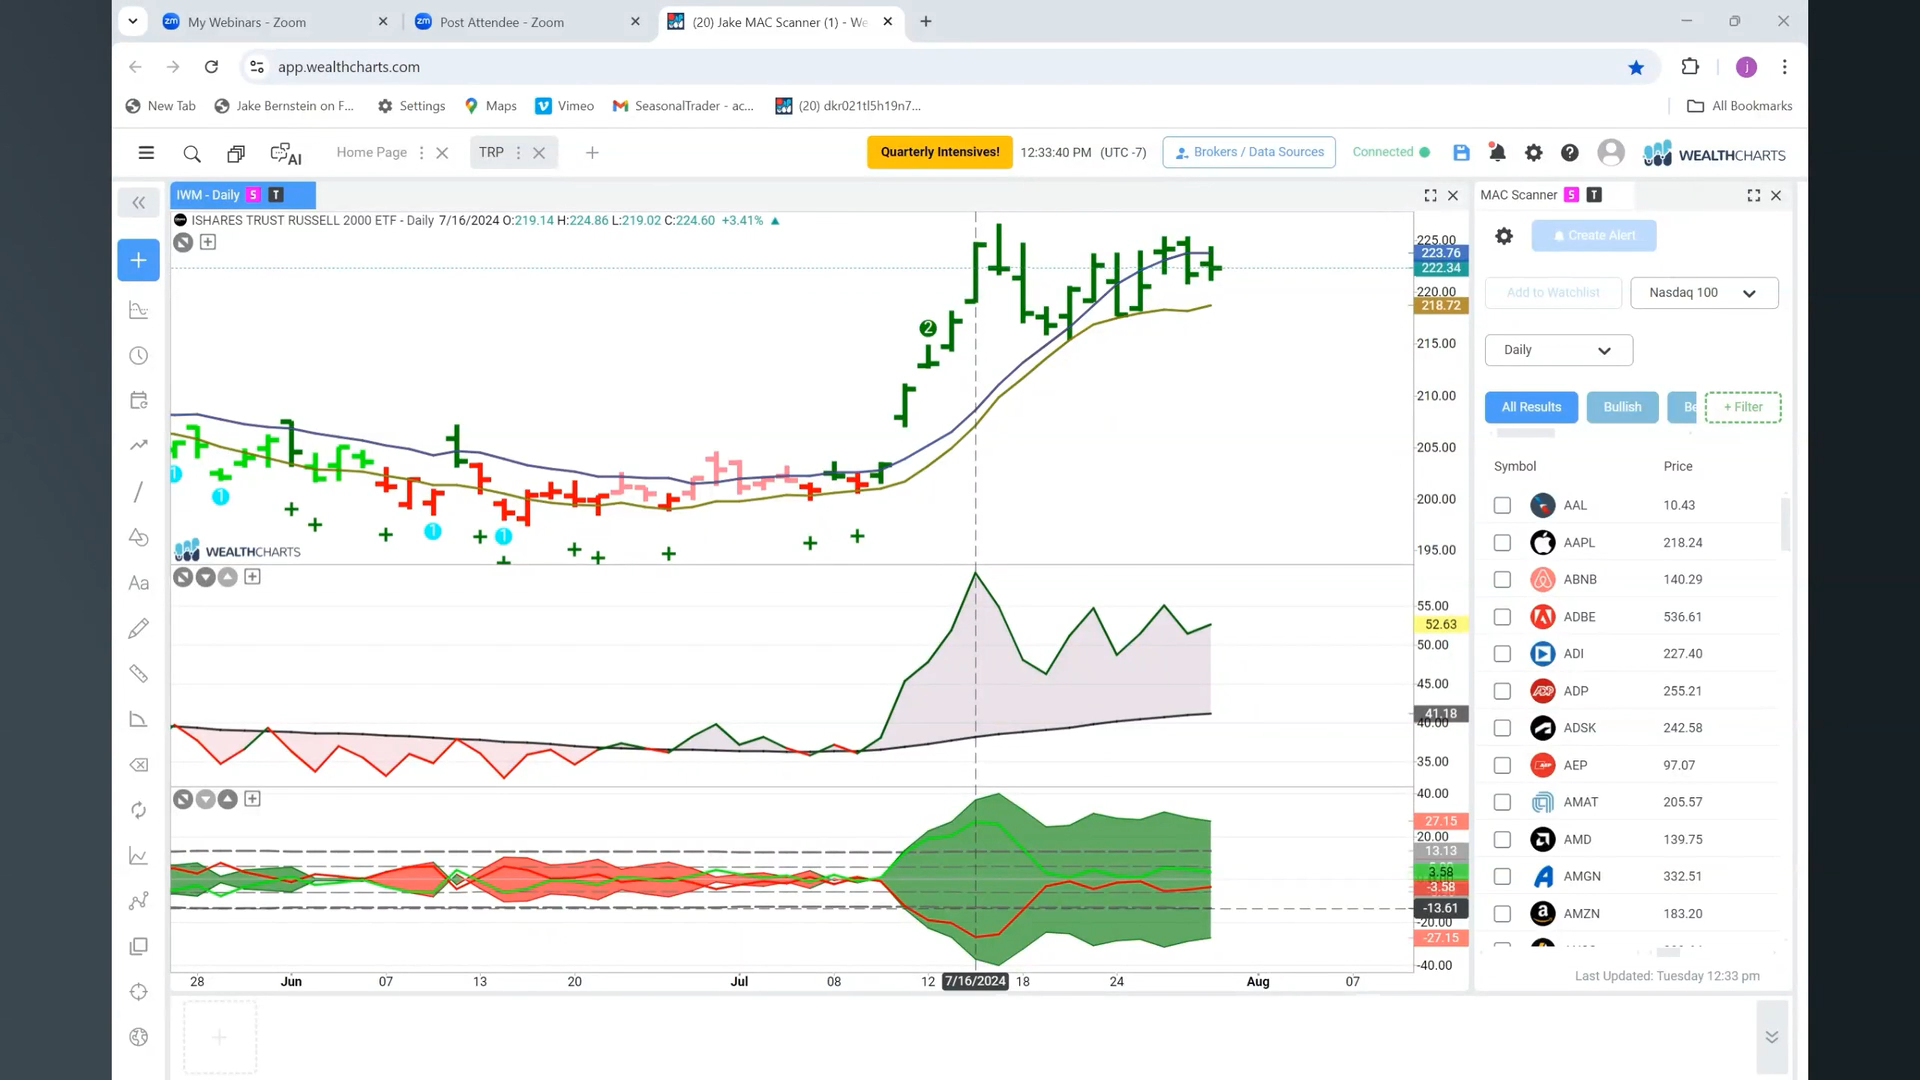The width and height of the screenshot is (1920, 1080).
Task: Check the ADBE row checkbox
Action: coord(1502,617)
